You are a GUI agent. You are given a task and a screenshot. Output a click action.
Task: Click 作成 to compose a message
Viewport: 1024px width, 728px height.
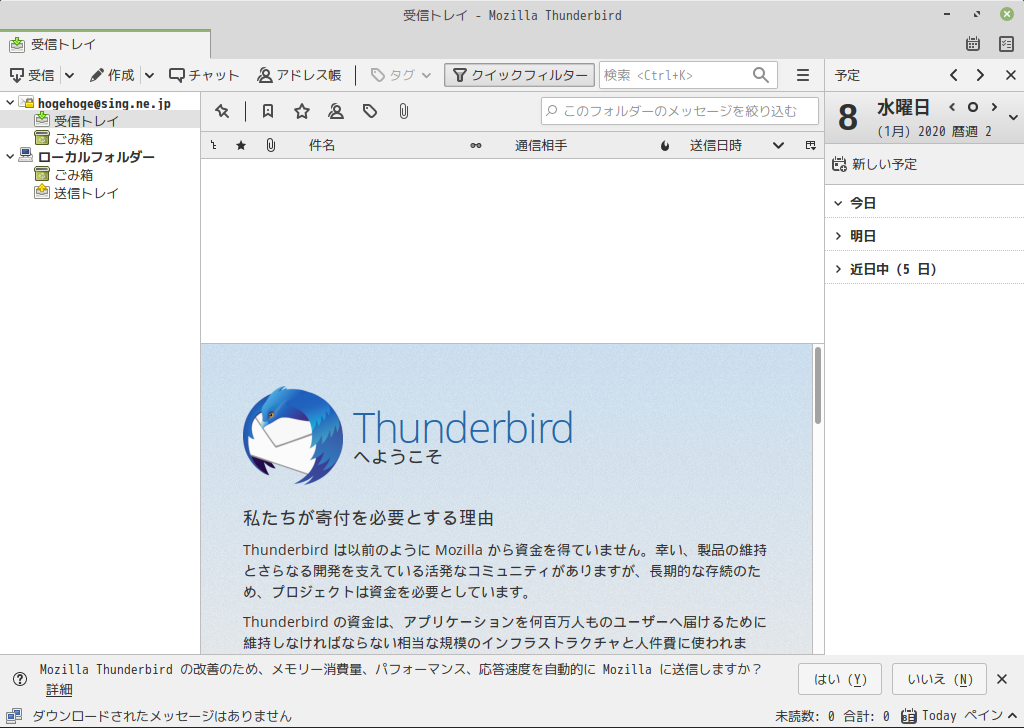pyautogui.click(x=112, y=75)
